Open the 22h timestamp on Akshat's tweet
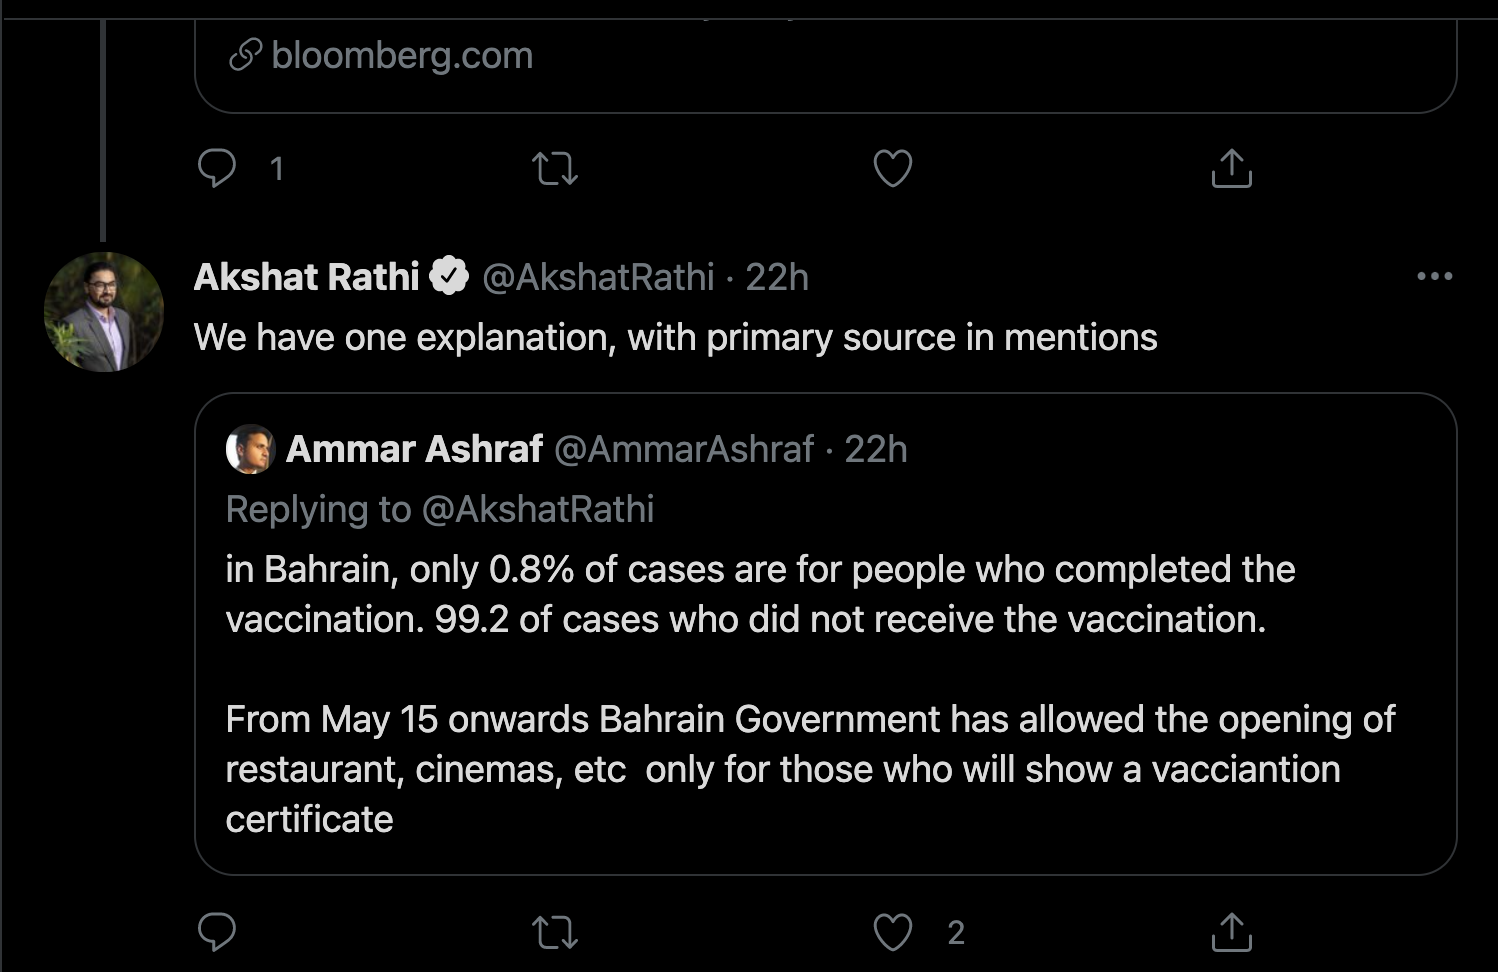Screen dimensions: 1498x972 [x=777, y=277]
